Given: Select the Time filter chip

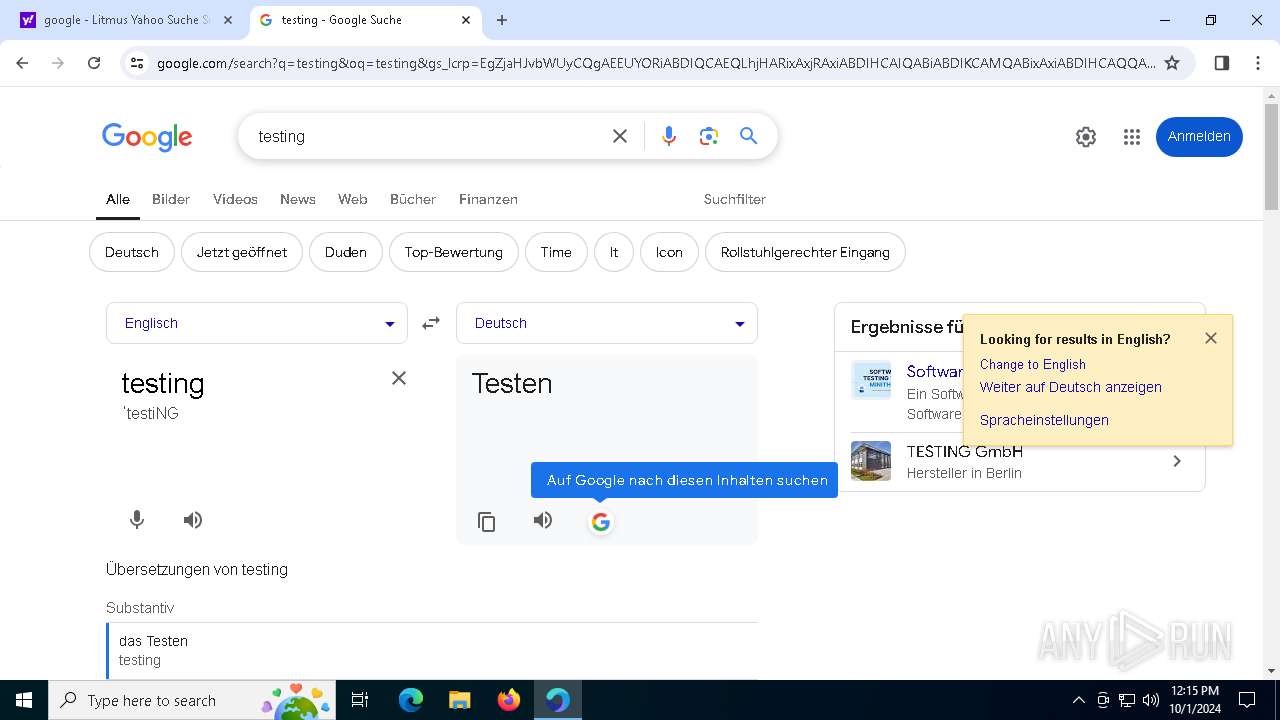Looking at the screenshot, I should coord(556,252).
